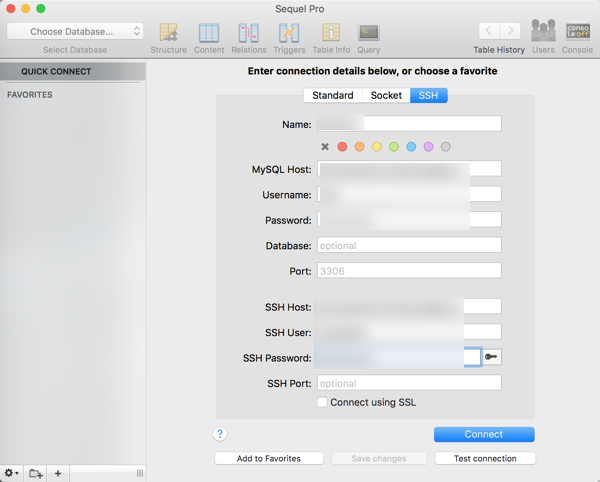Click the Connect button
The image size is (600, 482).
[484, 434]
